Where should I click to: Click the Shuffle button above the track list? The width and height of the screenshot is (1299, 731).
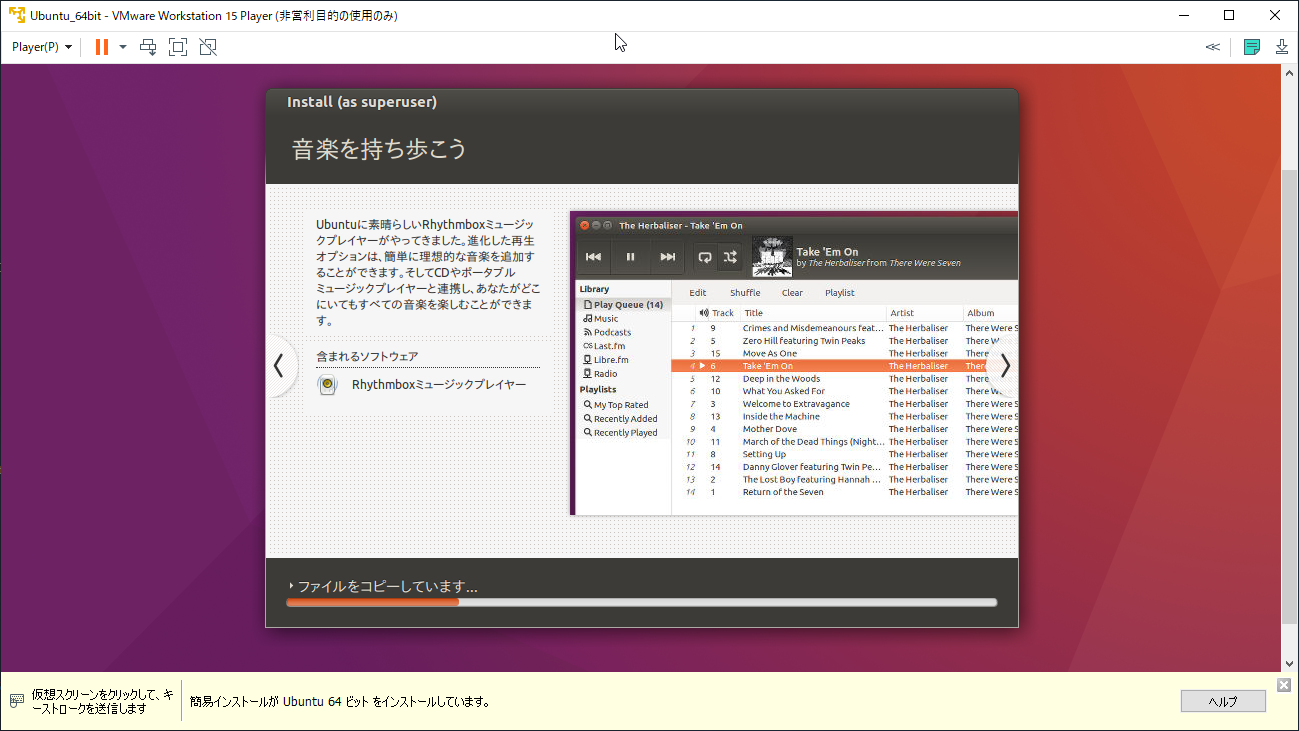click(745, 293)
